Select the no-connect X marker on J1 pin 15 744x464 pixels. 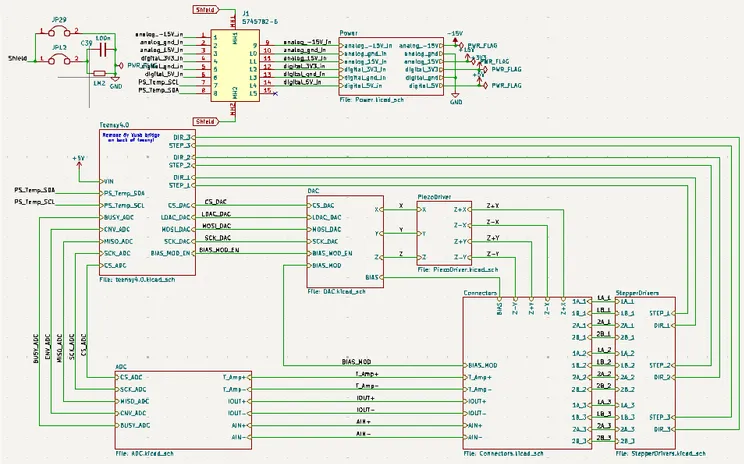pyautogui.click(x=274, y=92)
